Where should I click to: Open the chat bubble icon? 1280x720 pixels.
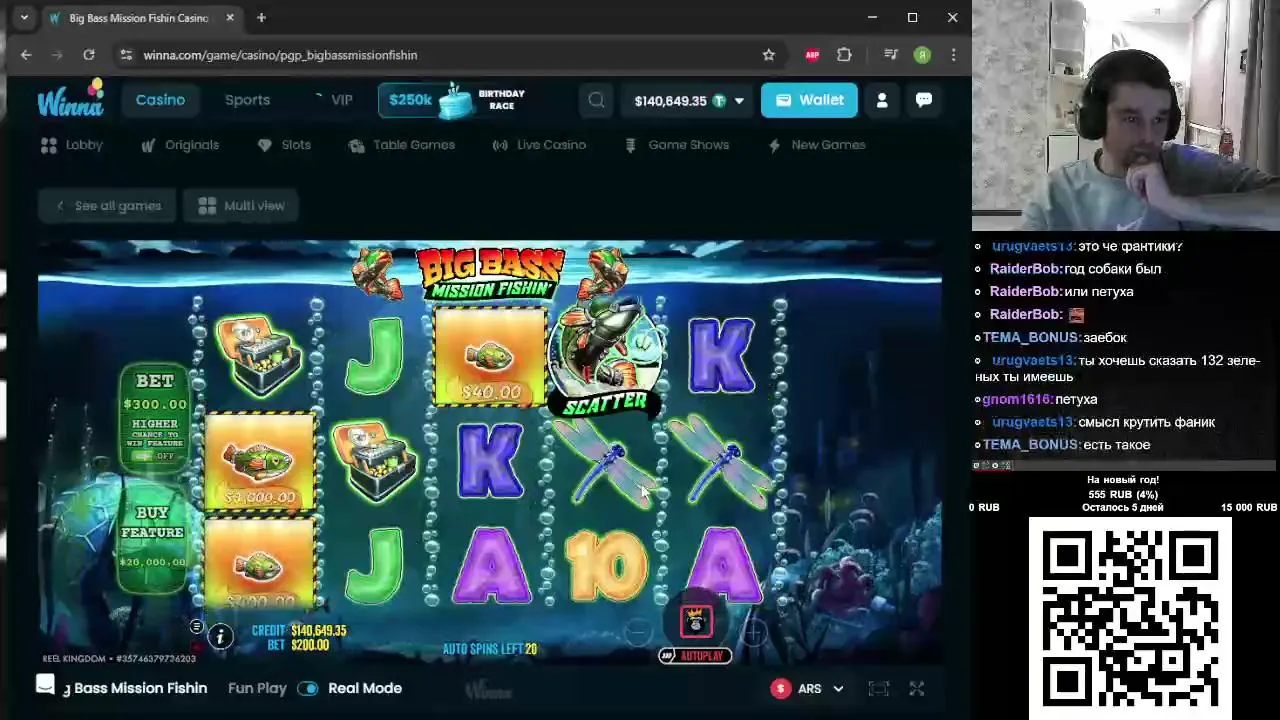pos(924,100)
